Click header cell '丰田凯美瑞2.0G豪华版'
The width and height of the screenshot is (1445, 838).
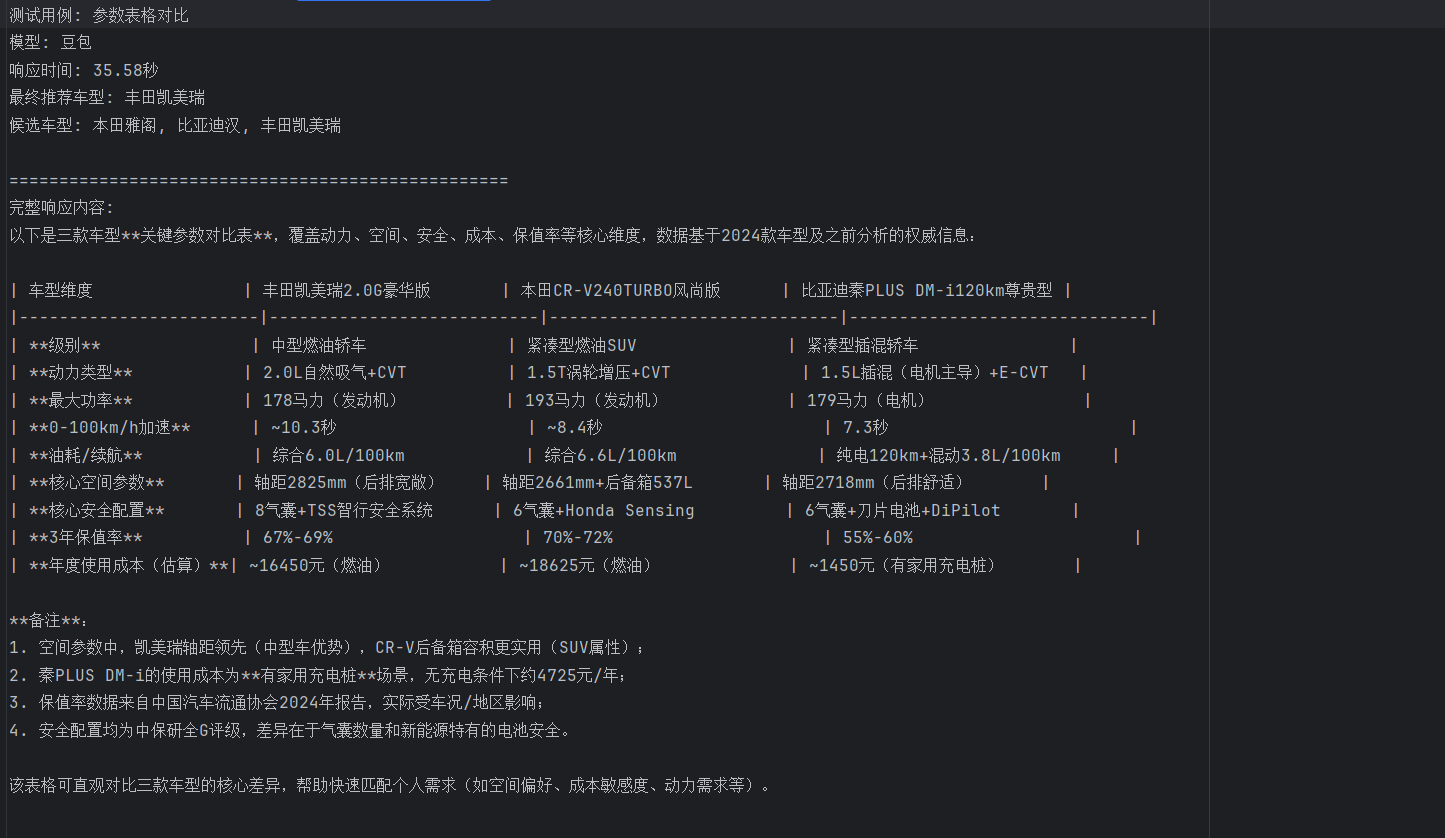pyautogui.click(x=347, y=290)
